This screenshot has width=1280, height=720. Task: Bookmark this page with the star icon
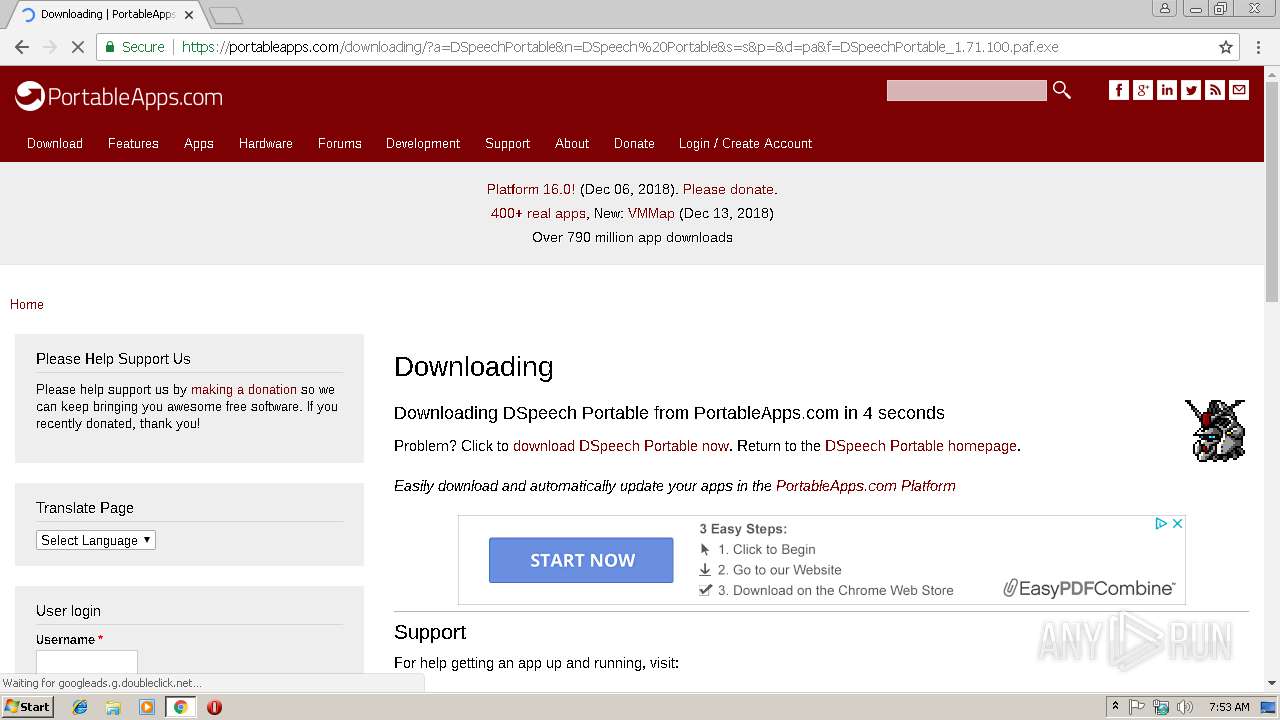tap(1226, 47)
